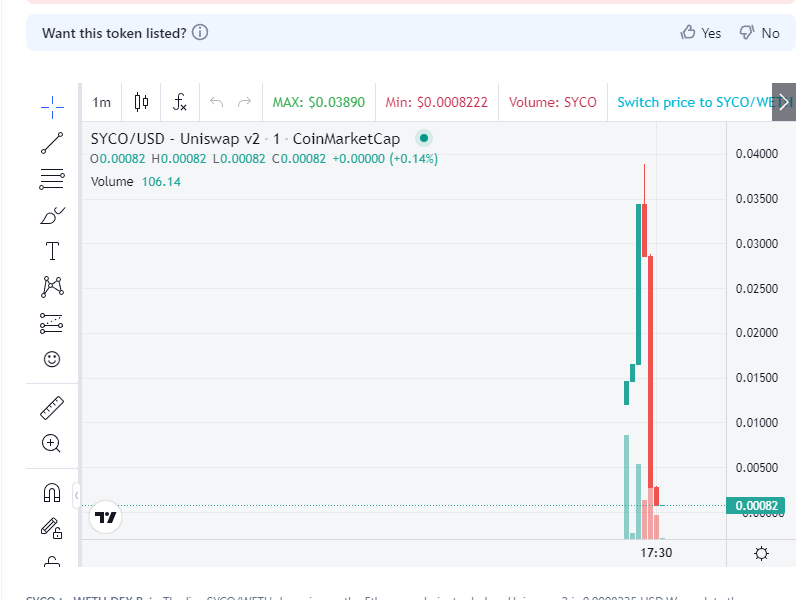The height and width of the screenshot is (600, 800).
Task: Open the 1m interval selector
Action: point(100,101)
